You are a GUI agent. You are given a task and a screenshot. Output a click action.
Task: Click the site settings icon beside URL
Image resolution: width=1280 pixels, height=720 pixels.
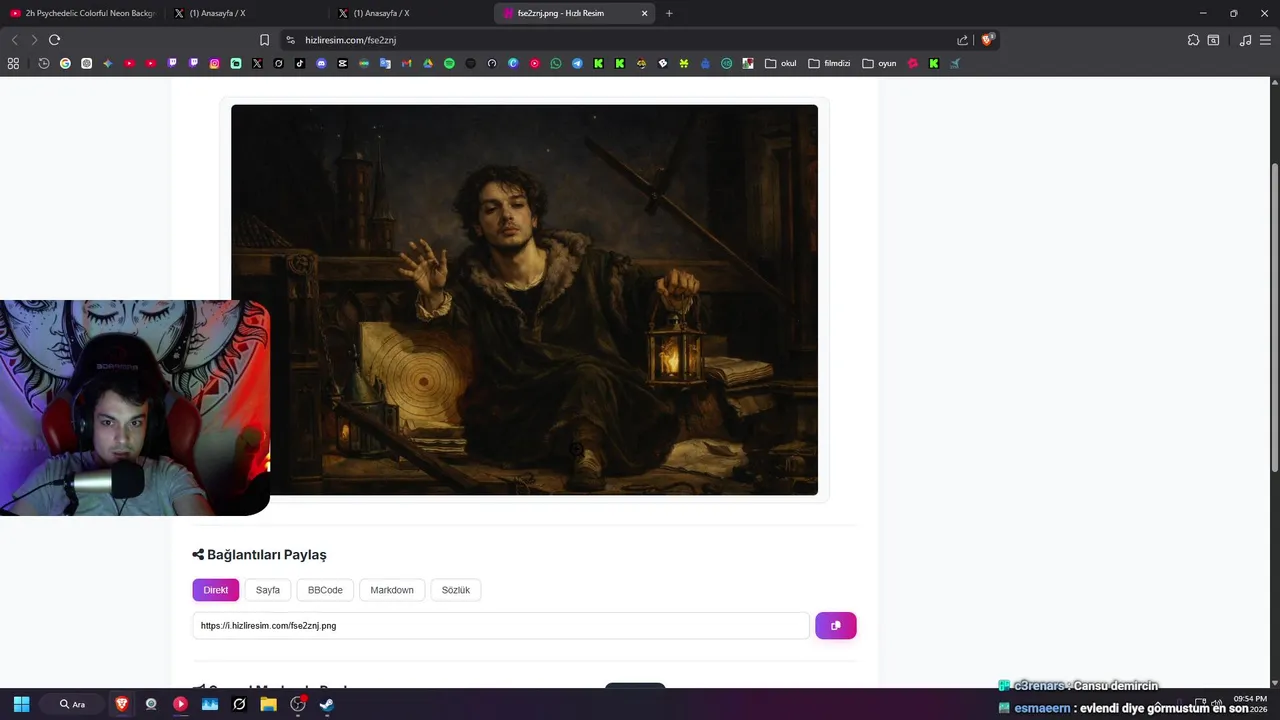pyautogui.click(x=290, y=40)
